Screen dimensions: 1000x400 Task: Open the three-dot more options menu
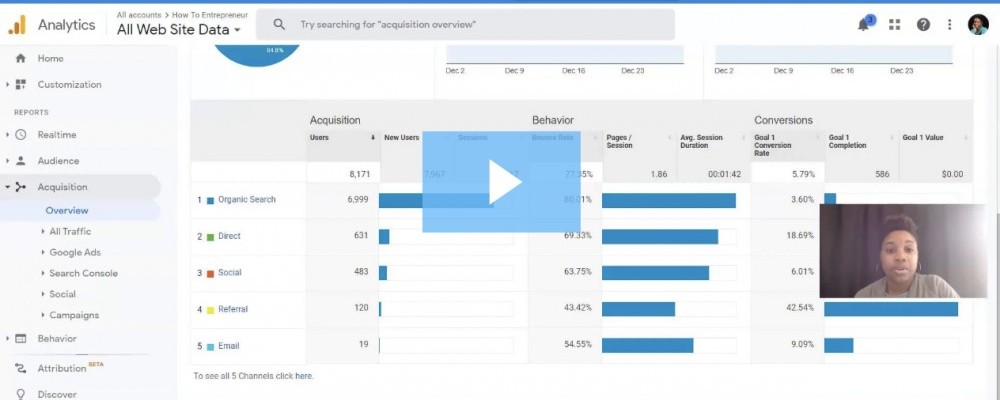pyautogui.click(x=950, y=25)
